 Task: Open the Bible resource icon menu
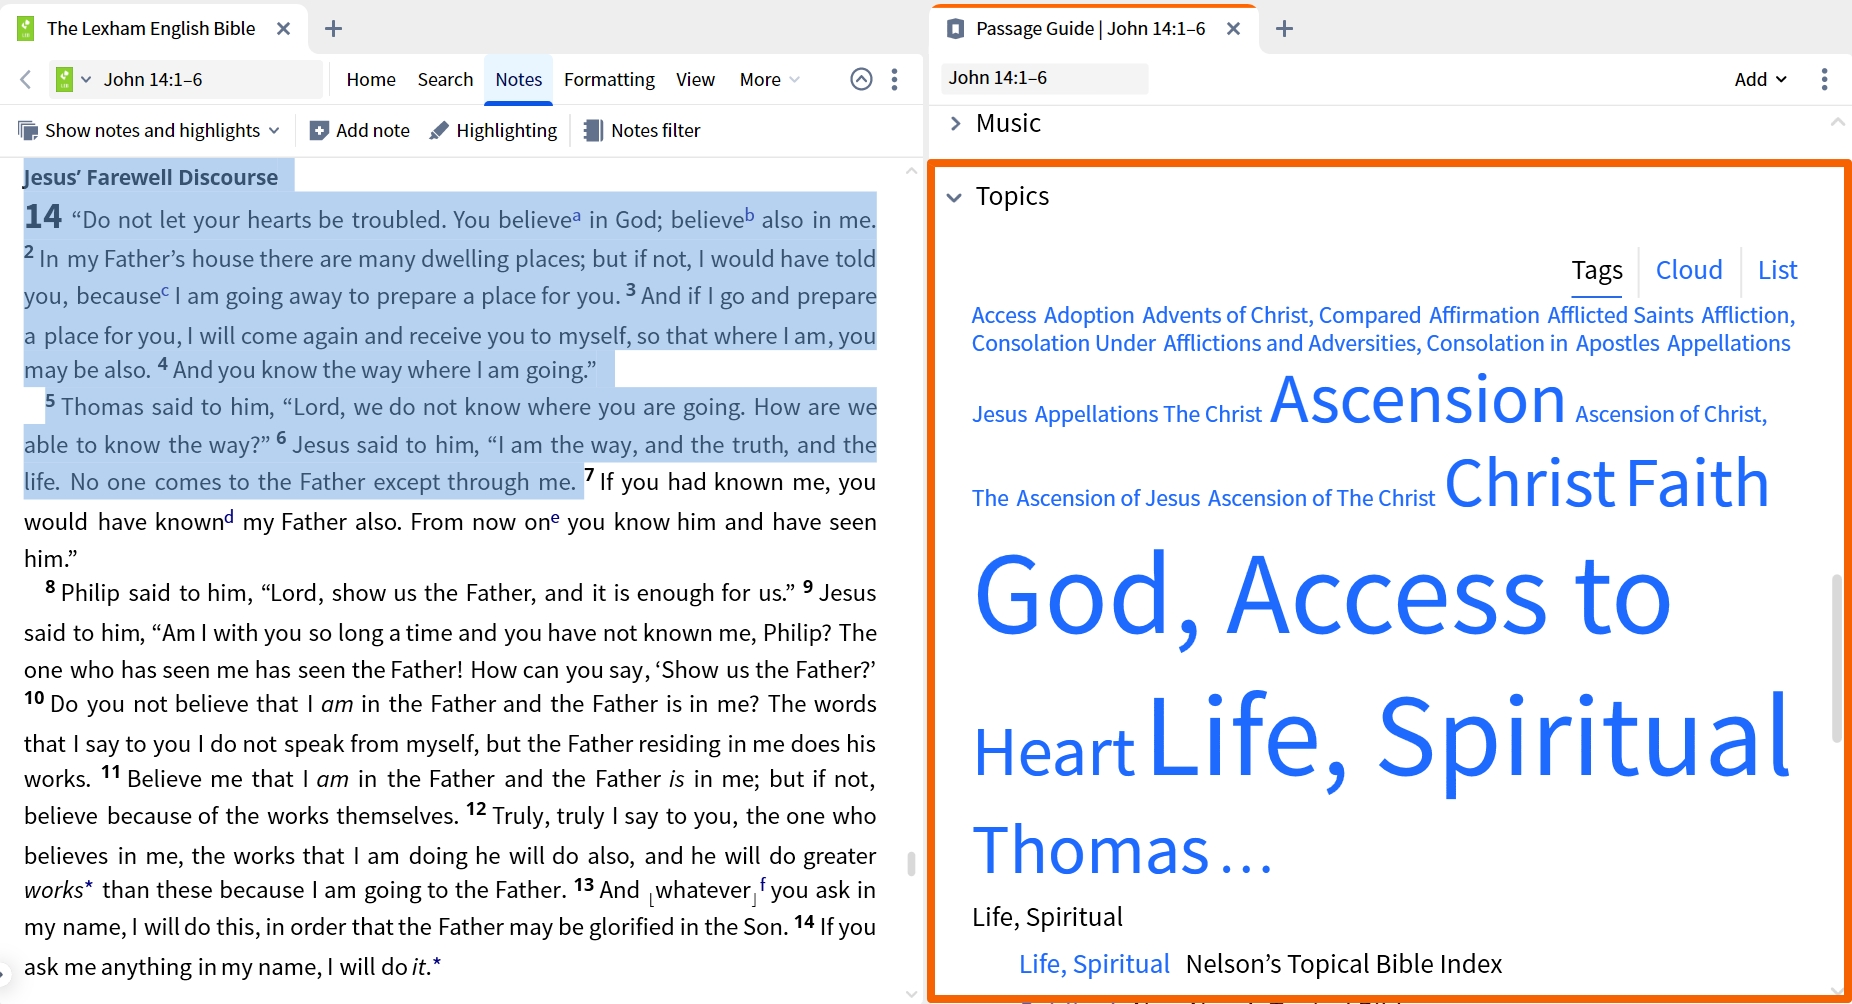click(72, 79)
